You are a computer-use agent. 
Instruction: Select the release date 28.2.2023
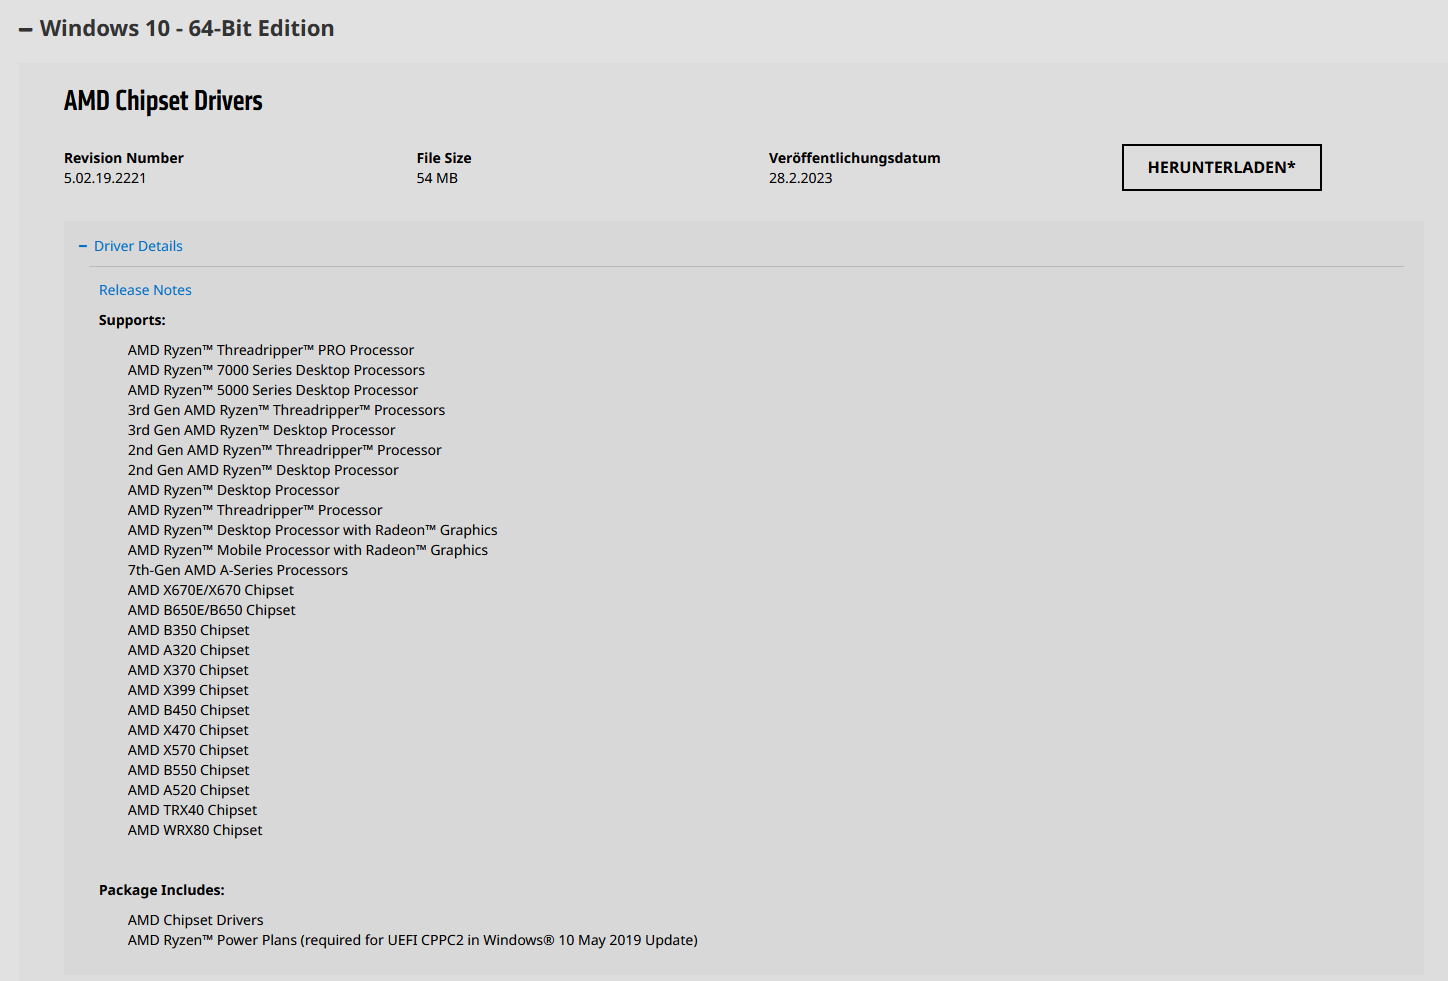(x=800, y=178)
